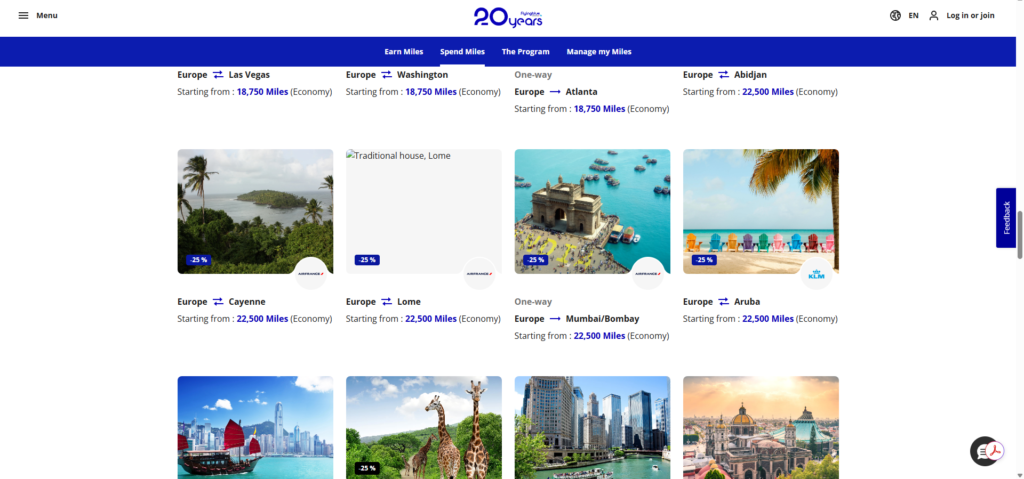Open the Feedback side tab

(1006, 218)
